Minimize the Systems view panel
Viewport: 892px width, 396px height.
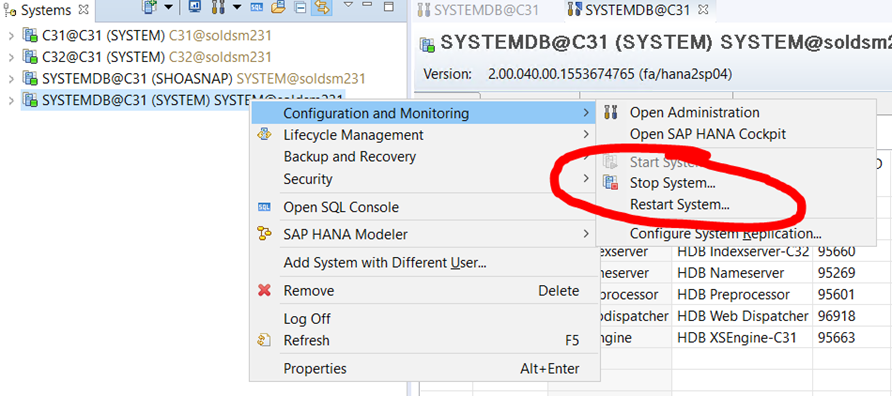(367, 5)
